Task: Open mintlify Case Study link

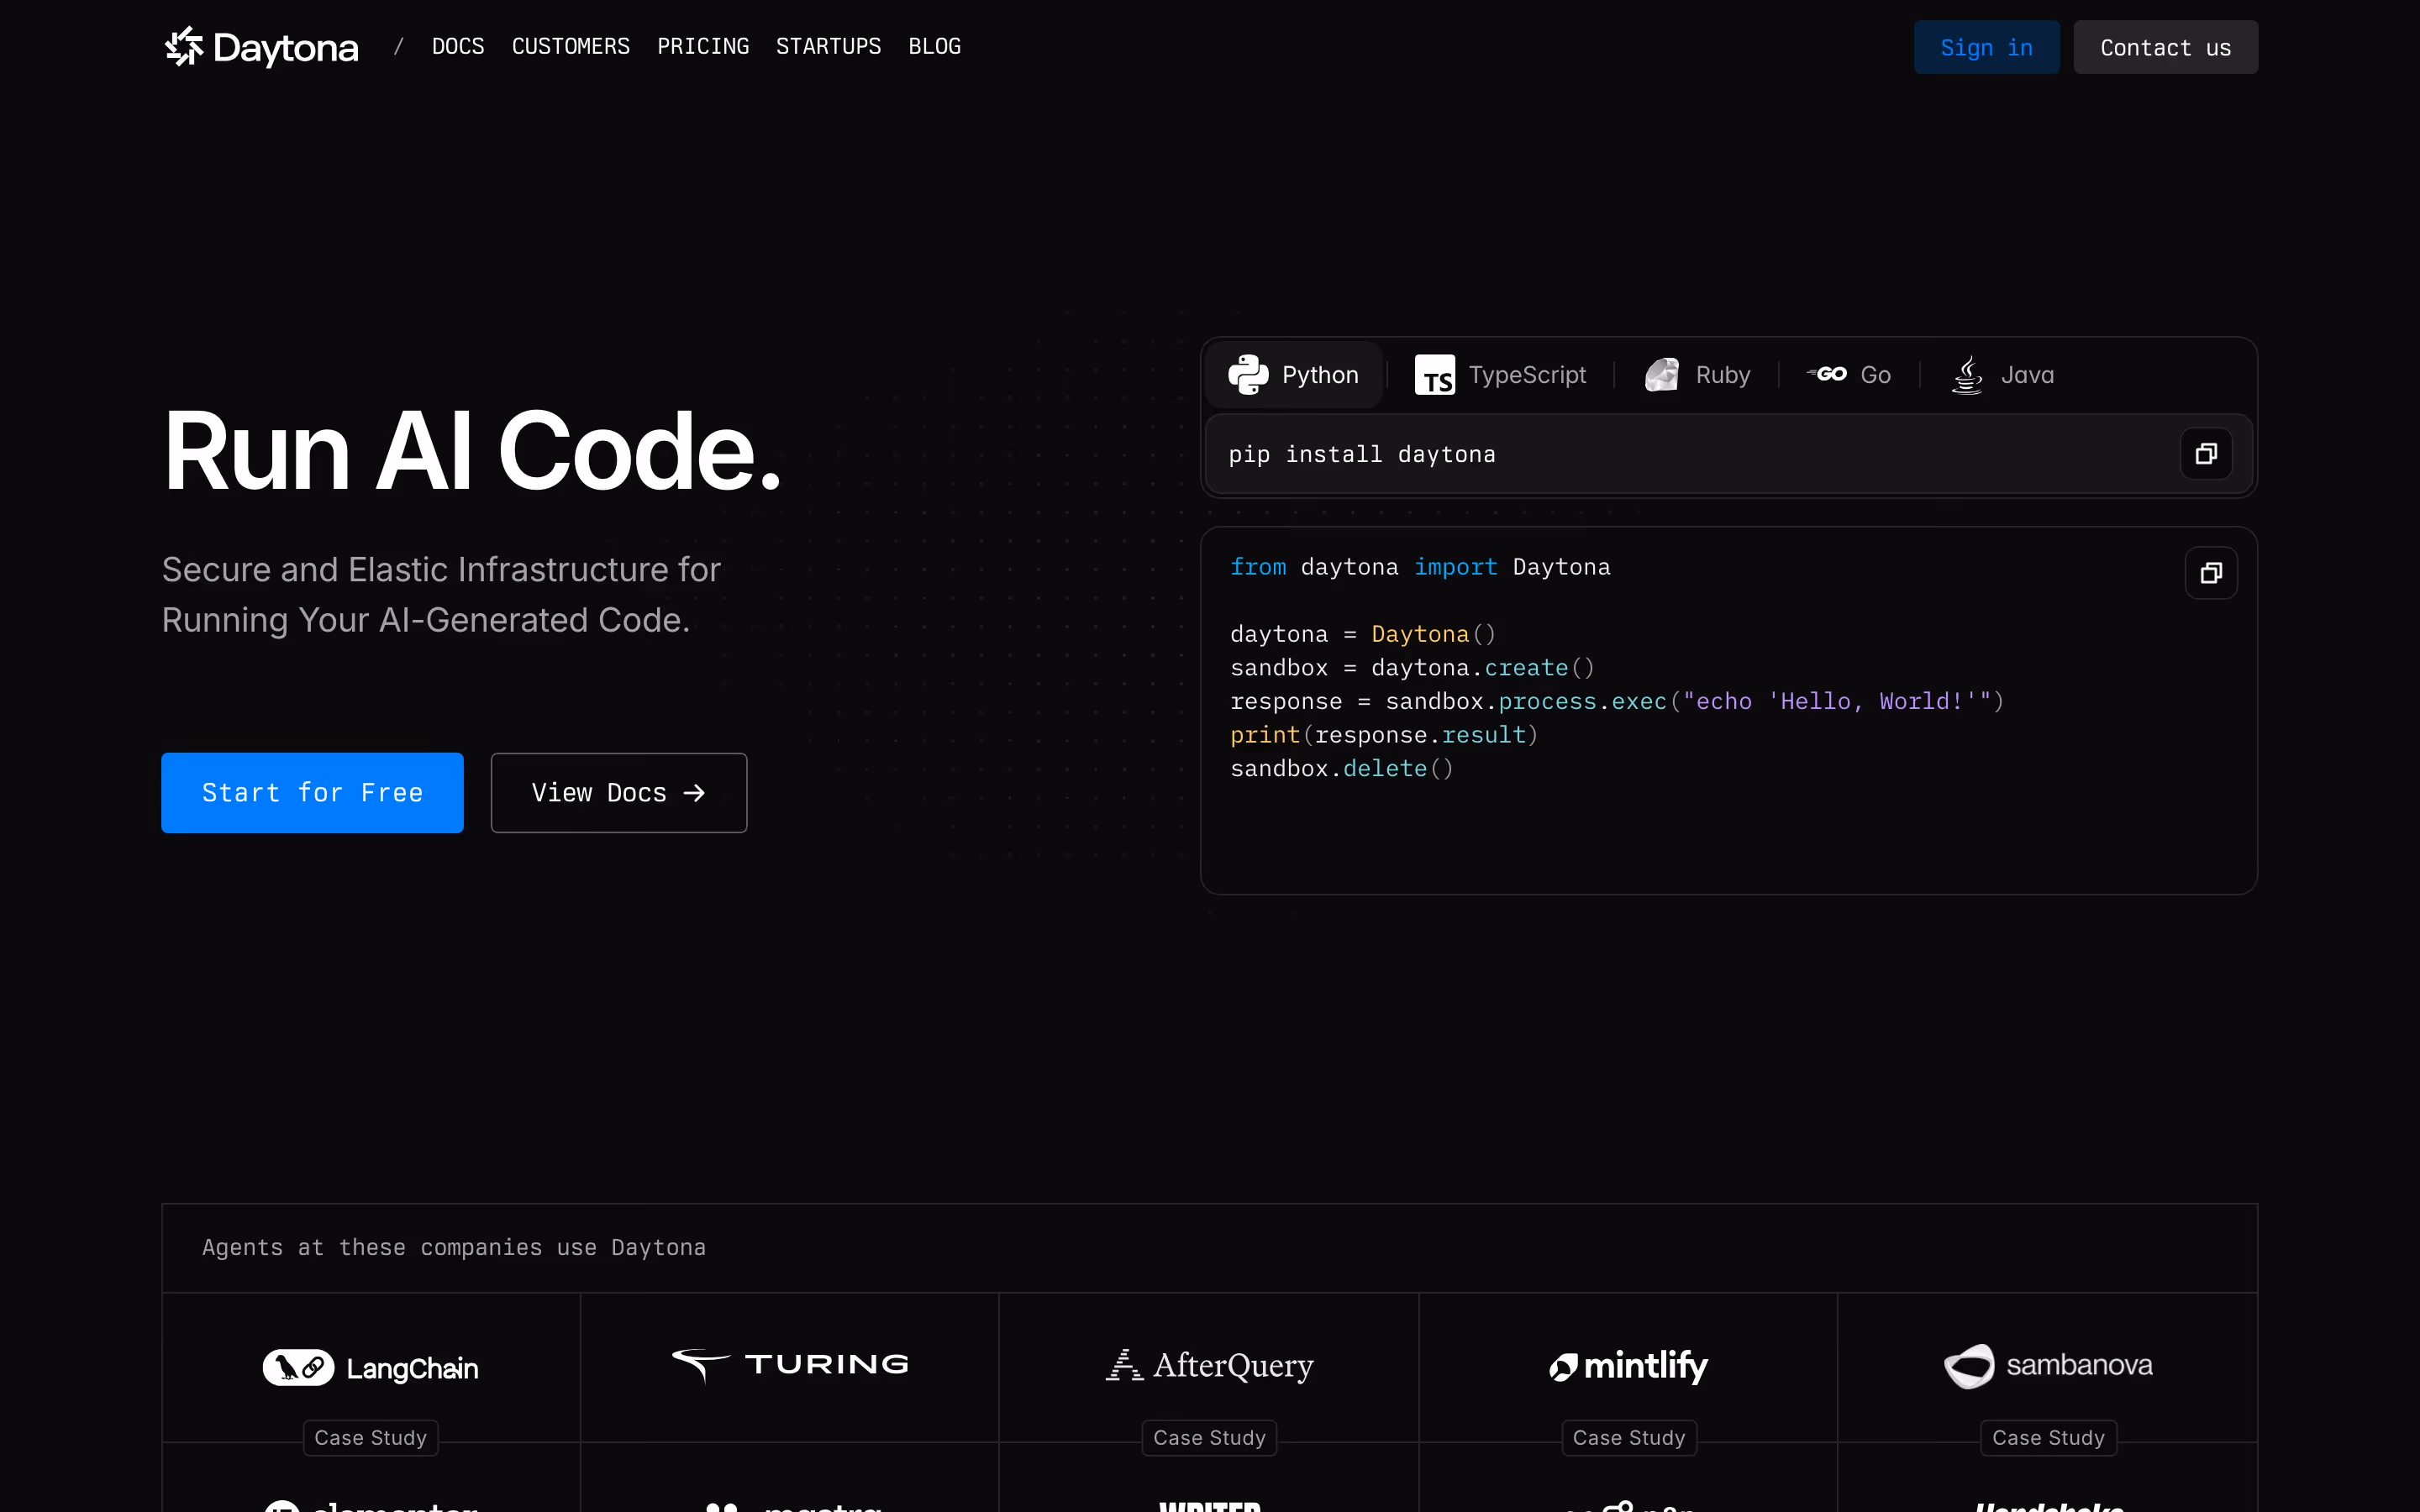Action: (x=1628, y=1438)
